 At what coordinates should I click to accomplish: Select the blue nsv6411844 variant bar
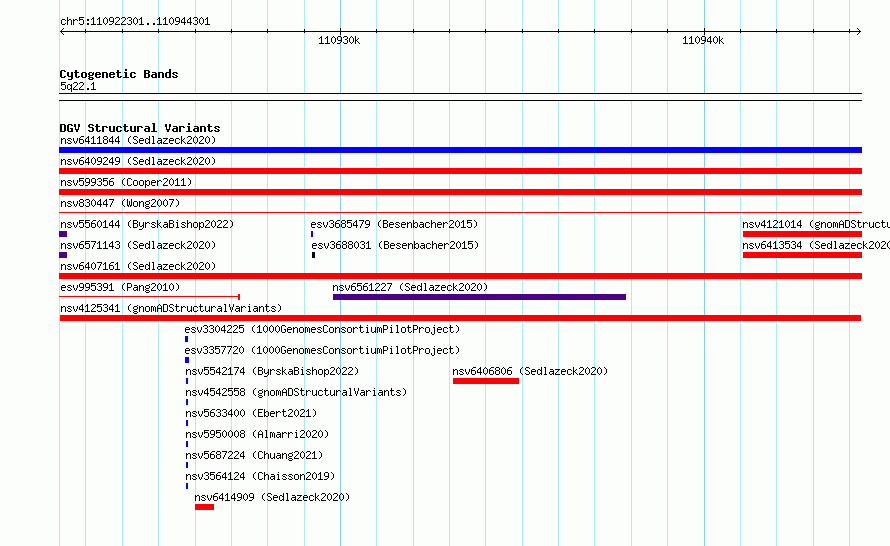click(x=460, y=150)
